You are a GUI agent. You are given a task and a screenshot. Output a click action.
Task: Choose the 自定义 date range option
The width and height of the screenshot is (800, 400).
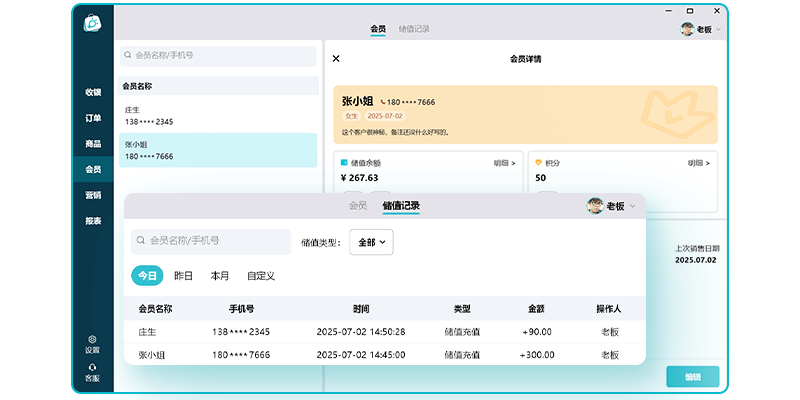click(x=261, y=275)
